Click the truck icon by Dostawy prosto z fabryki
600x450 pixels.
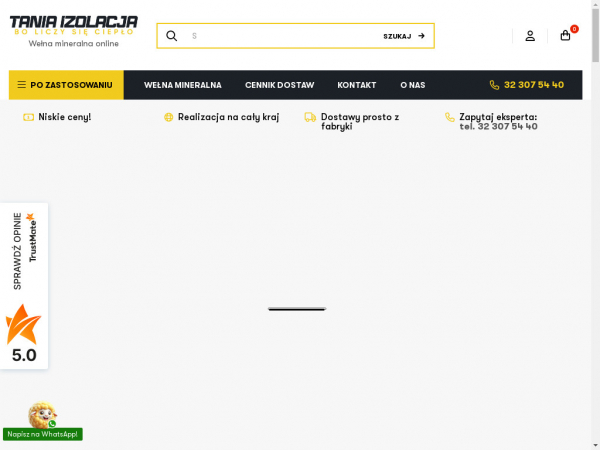pos(310,117)
